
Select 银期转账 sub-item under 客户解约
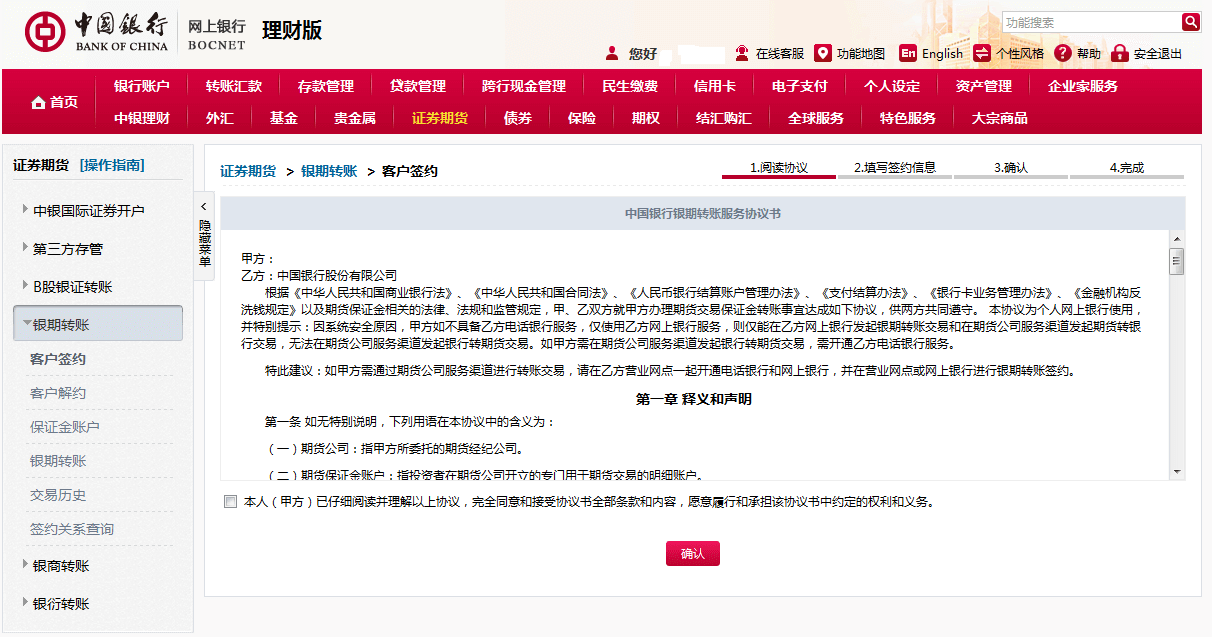pyautogui.click(x=58, y=461)
